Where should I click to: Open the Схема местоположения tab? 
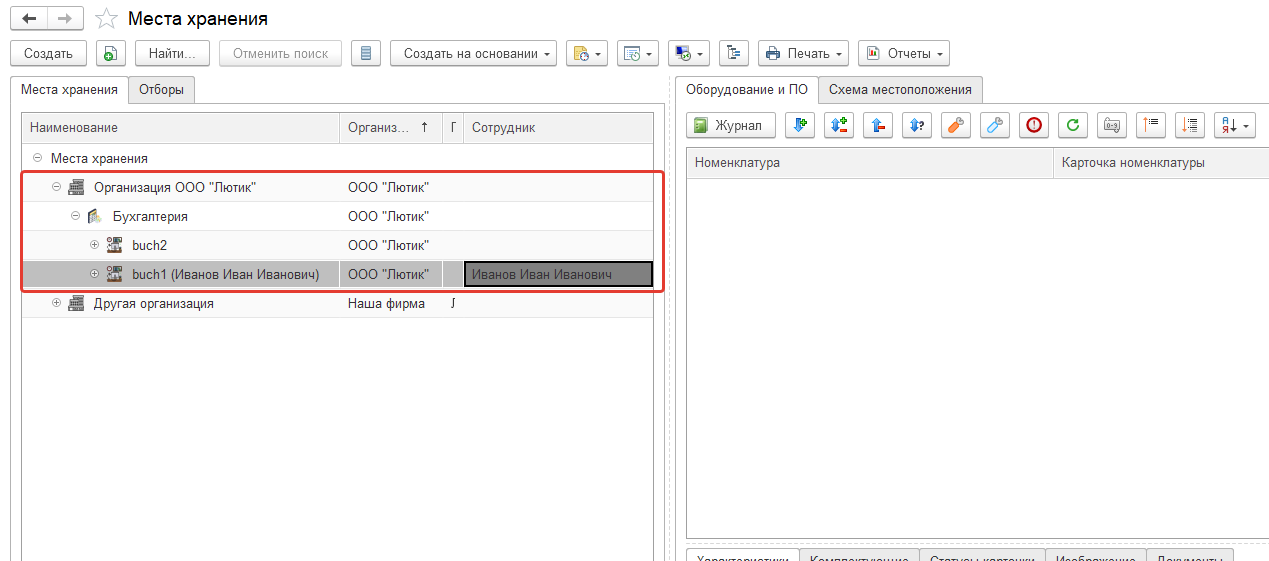[x=900, y=90]
